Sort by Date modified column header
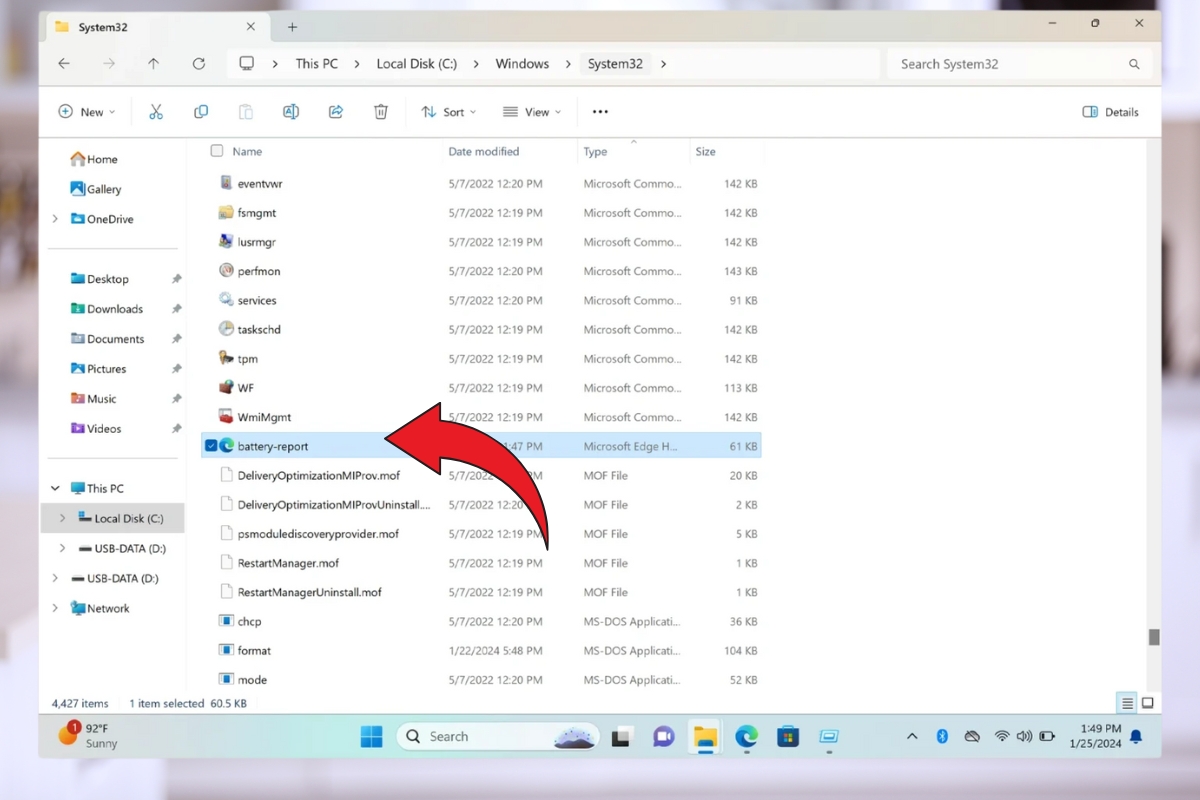1200x800 pixels. (484, 152)
